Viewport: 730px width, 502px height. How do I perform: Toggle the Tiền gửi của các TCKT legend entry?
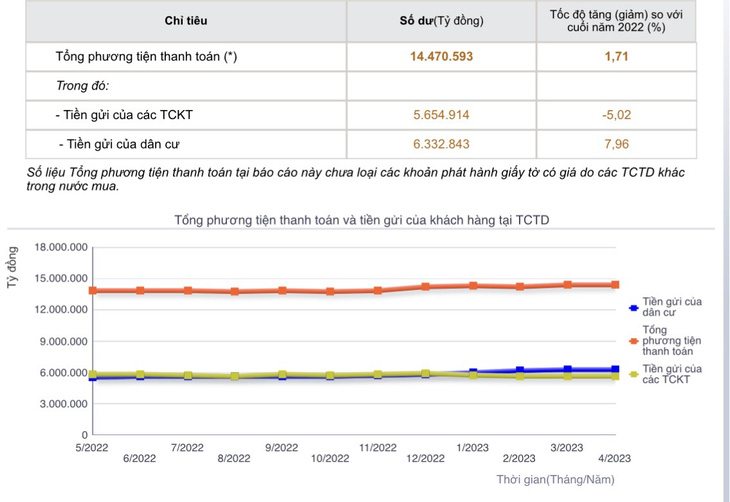click(x=666, y=374)
